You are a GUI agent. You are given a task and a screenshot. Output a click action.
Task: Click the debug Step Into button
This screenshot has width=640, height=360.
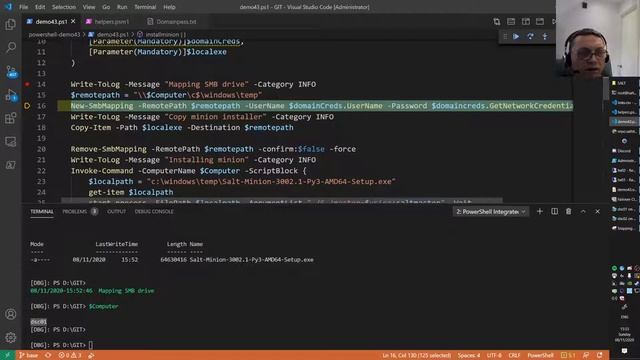point(545,36)
